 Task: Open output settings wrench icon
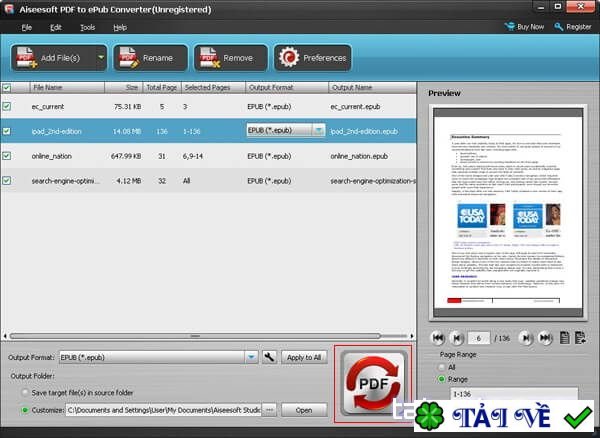pyautogui.click(x=269, y=357)
